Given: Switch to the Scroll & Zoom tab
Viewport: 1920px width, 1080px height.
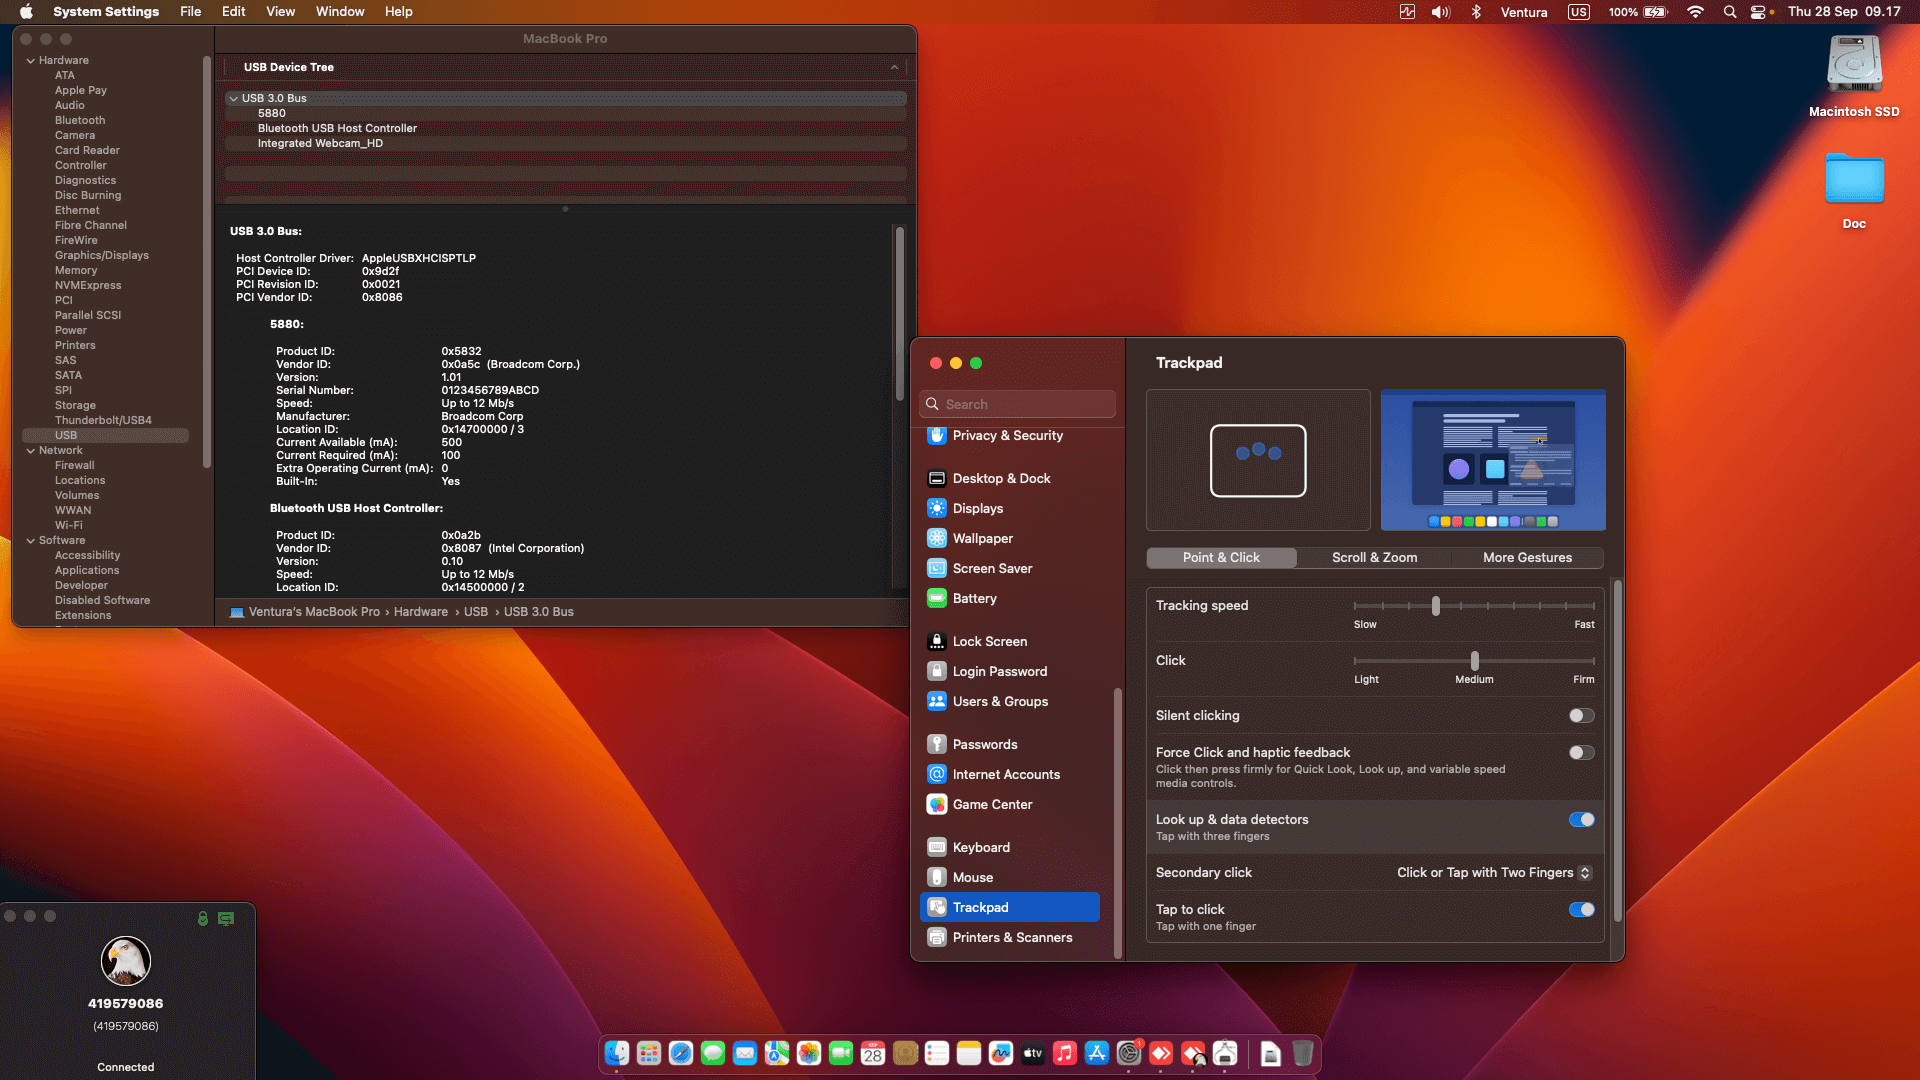Looking at the screenshot, I should [x=1373, y=557].
